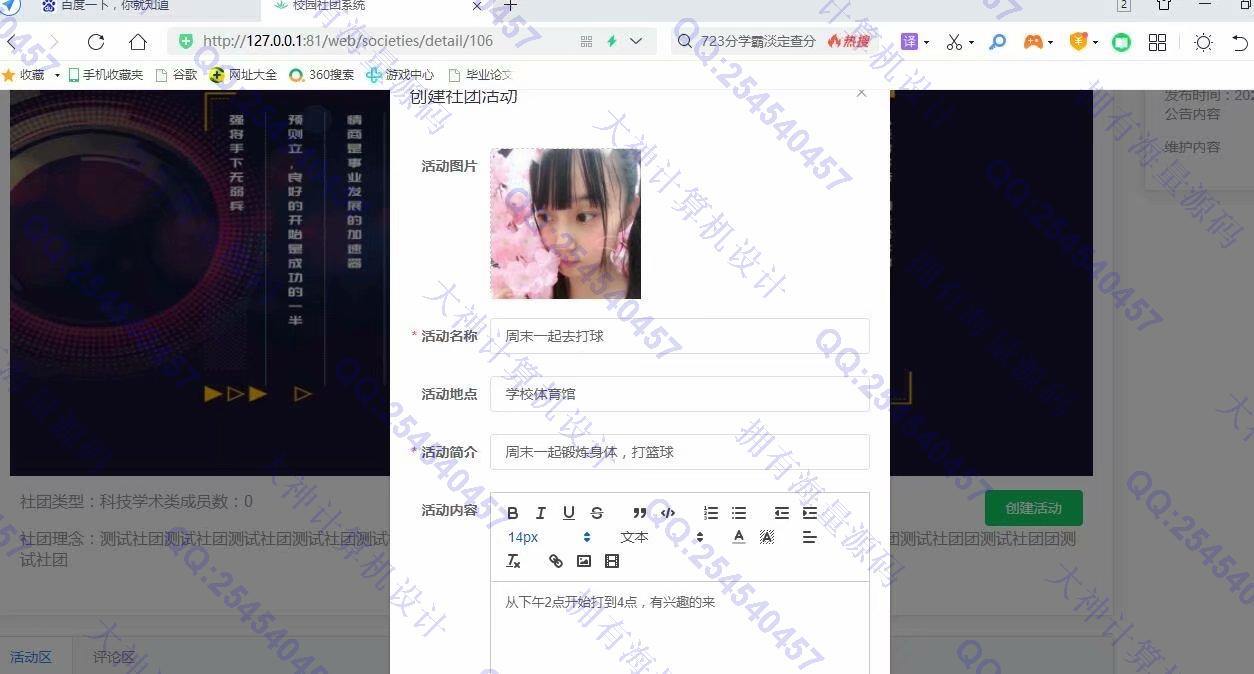1254x674 pixels.
Task: Insert a code block in the editor
Action: (x=668, y=513)
